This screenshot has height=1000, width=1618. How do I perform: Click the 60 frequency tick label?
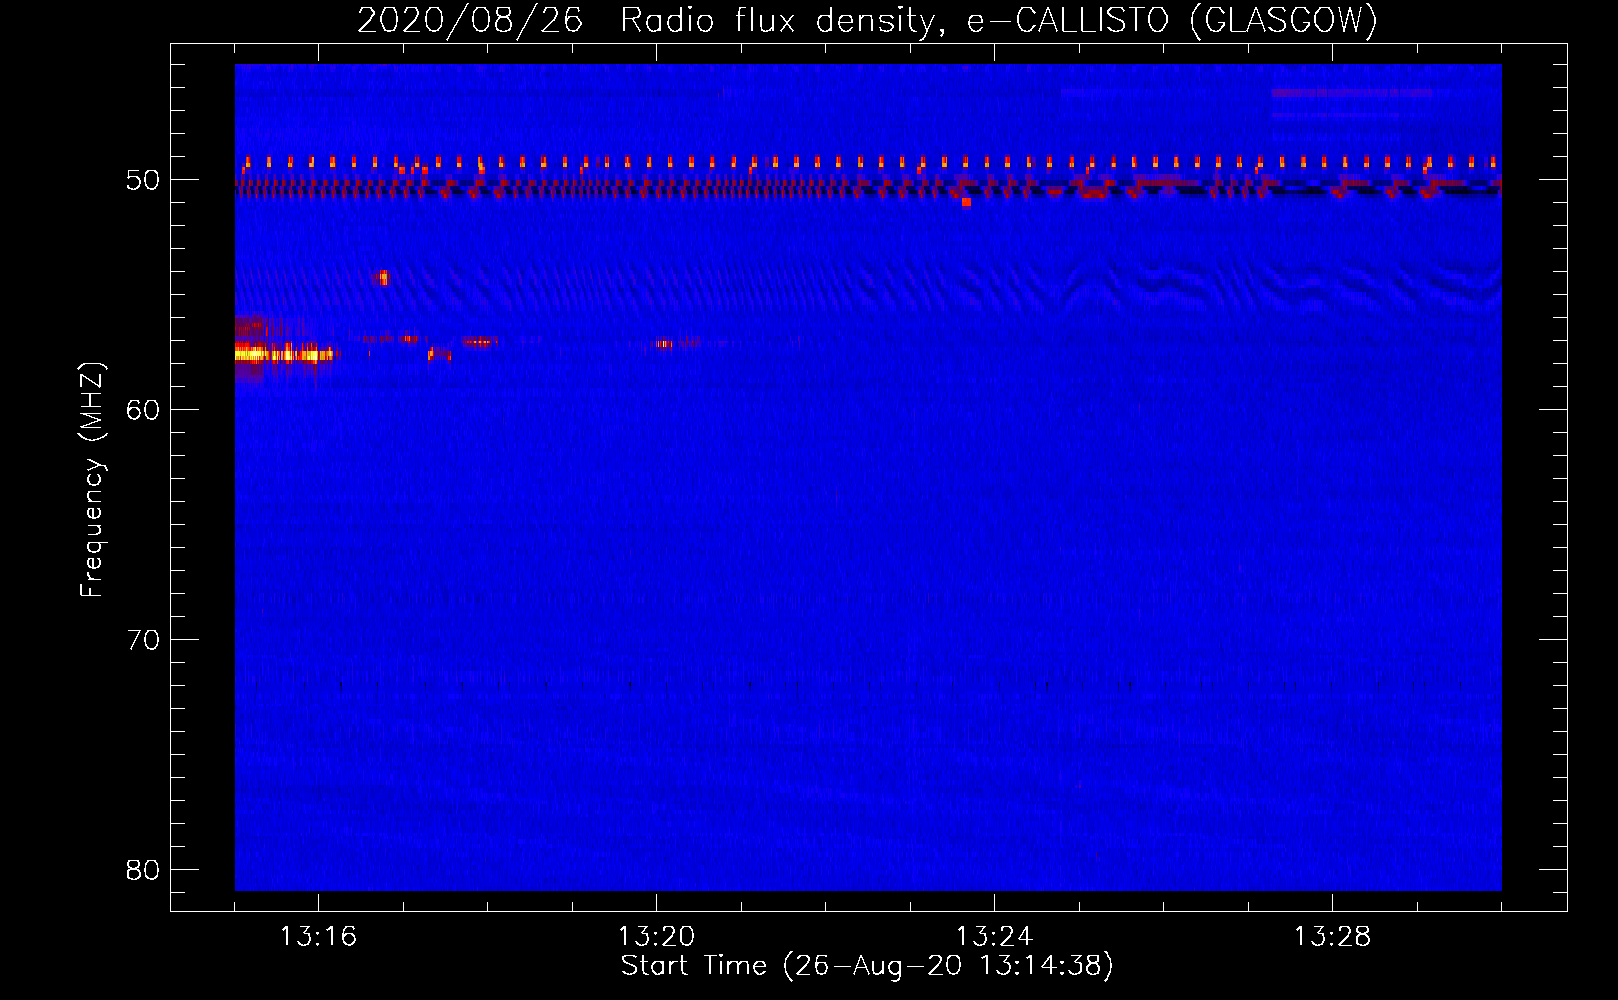pos(143,410)
